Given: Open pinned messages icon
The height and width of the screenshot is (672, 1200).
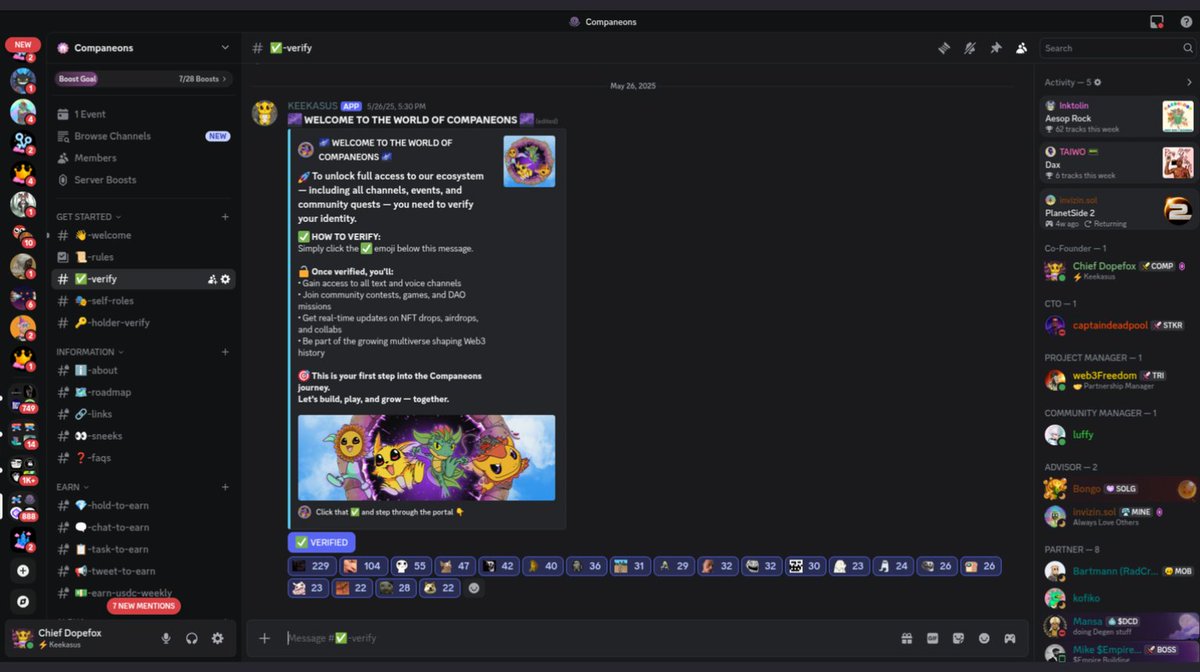Looking at the screenshot, I should pyautogui.click(x=995, y=48).
